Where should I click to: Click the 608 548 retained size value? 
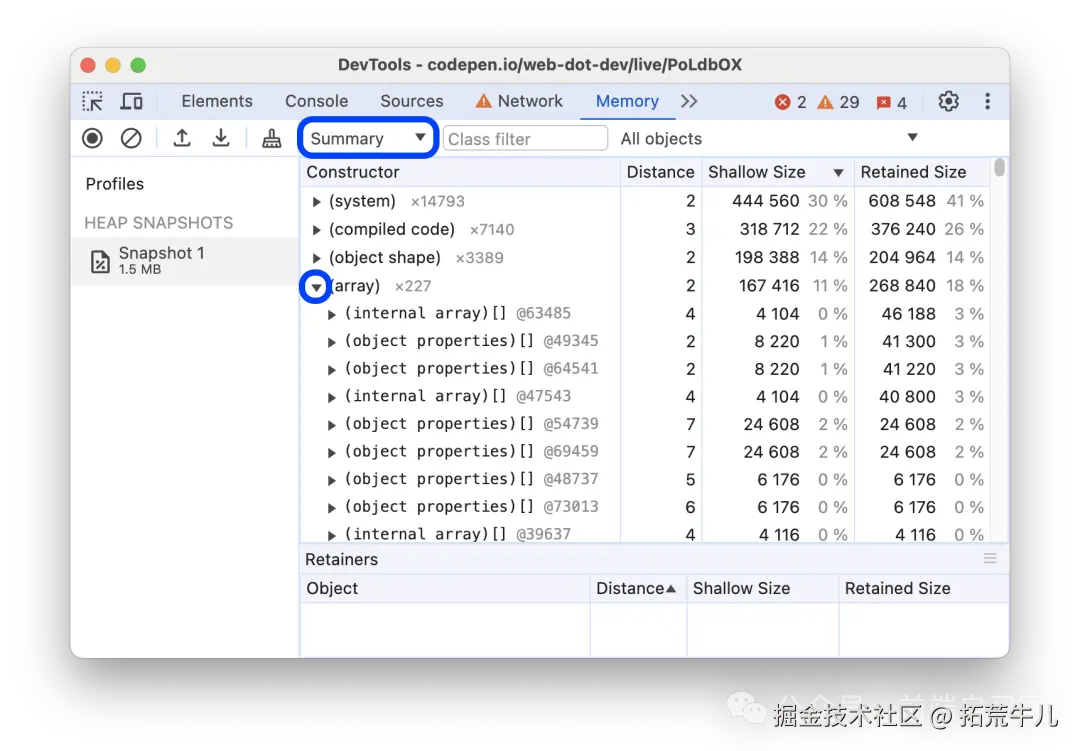point(902,201)
